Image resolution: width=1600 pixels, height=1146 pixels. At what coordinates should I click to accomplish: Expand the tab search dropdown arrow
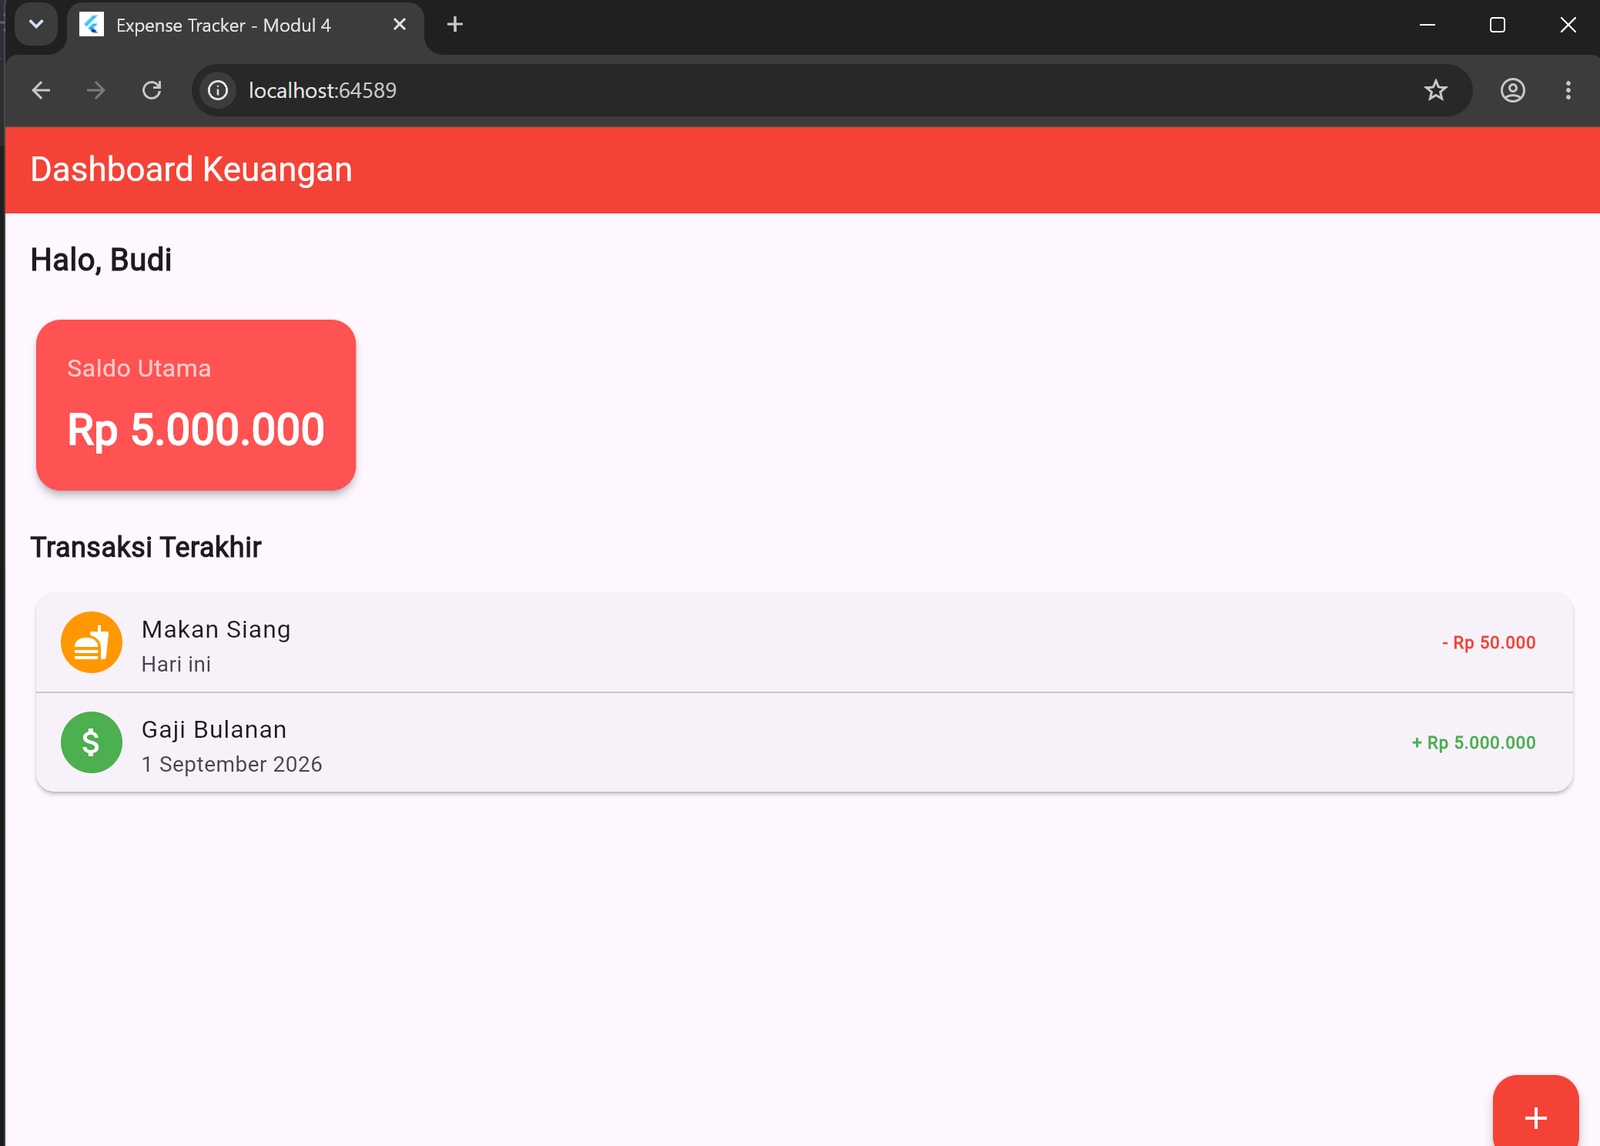(36, 24)
